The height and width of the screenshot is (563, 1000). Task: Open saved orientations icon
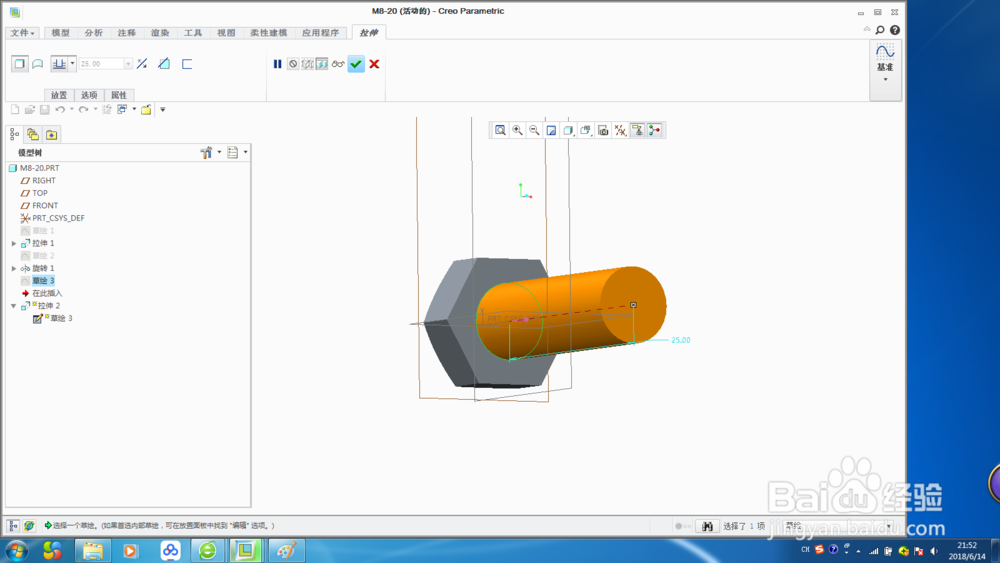click(585, 130)
